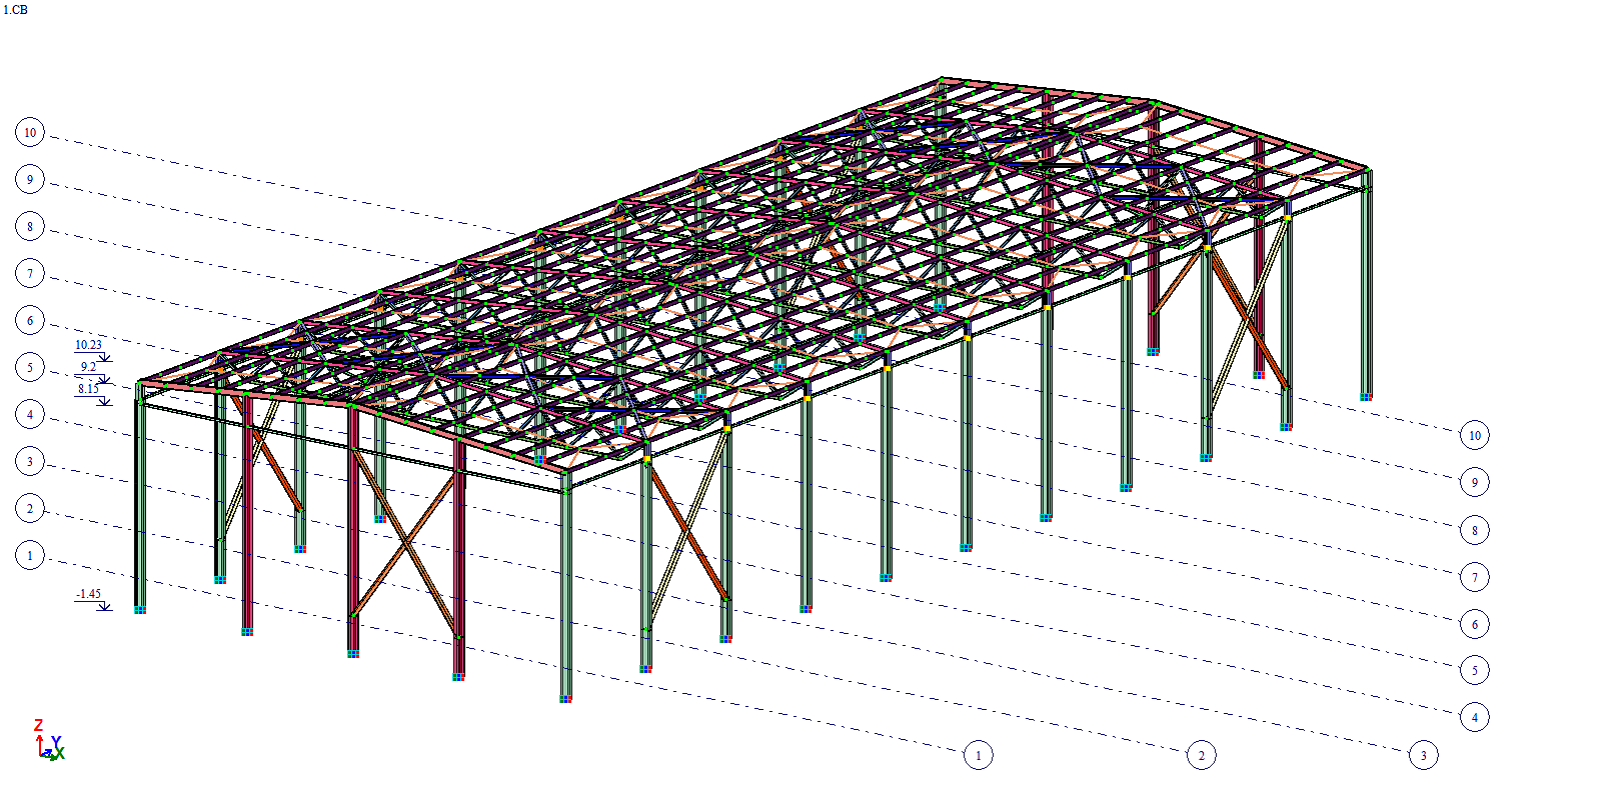Select the 9.2 elevation mark
The height and width of the screenshot is (785, 1604).
click(x=92, y=371)
